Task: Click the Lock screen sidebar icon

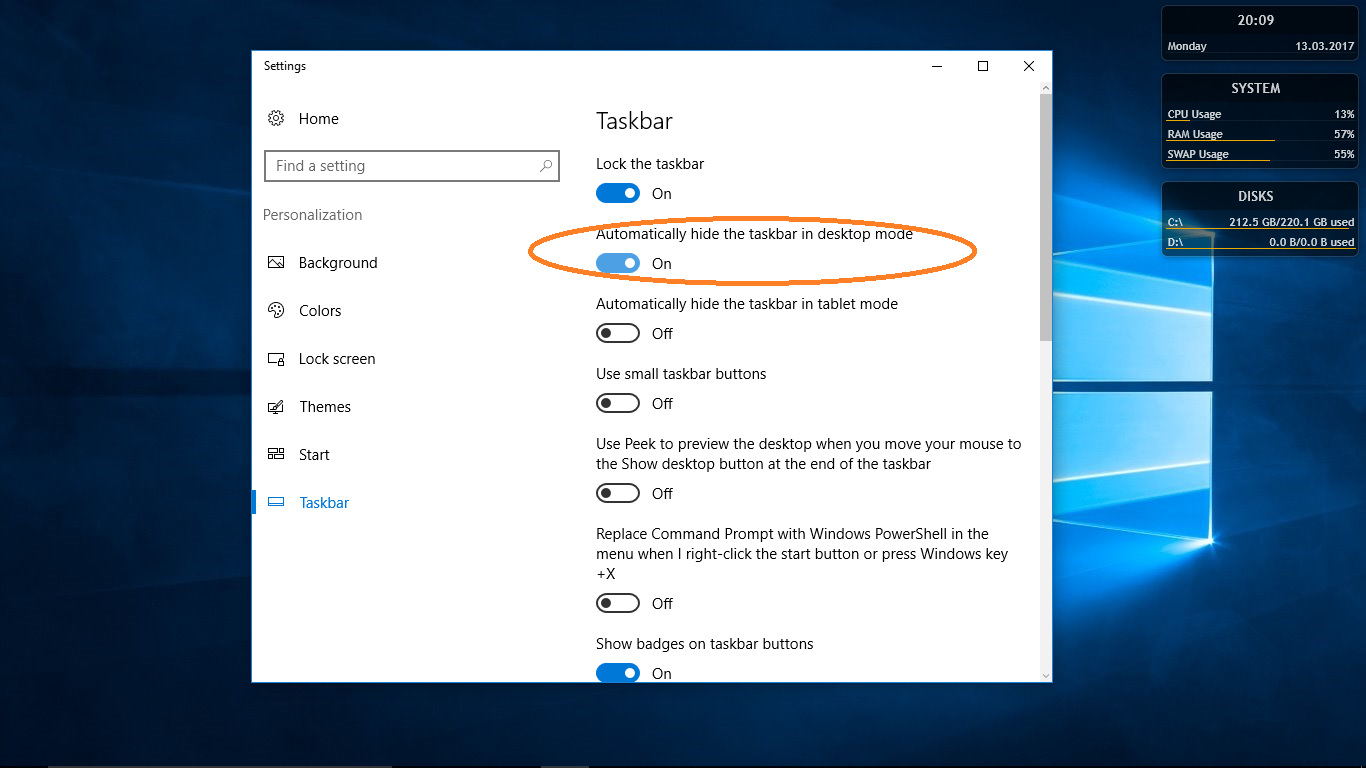Action: coord(276,358)
